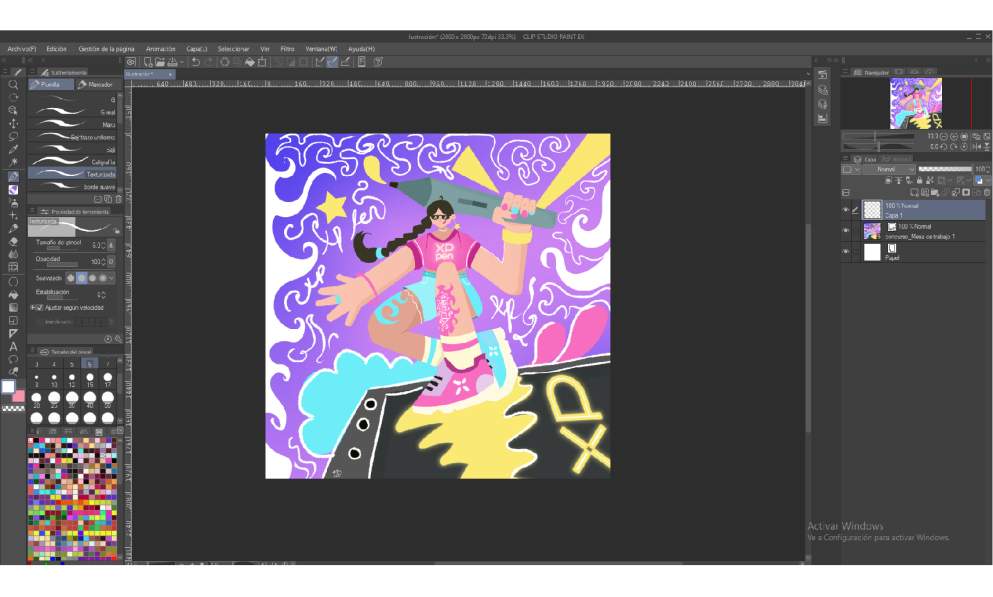Zoom in using the Navigator plus icon

point(954,136)
